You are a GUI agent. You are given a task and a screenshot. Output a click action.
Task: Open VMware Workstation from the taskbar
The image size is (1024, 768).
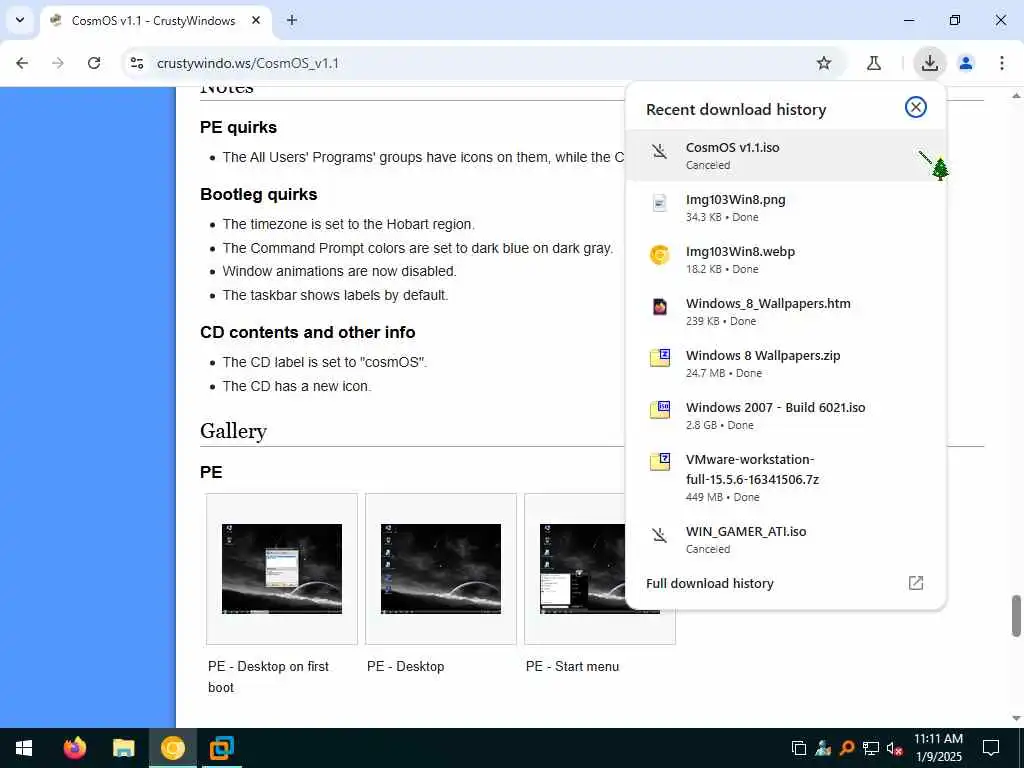[x=221, y=748]
